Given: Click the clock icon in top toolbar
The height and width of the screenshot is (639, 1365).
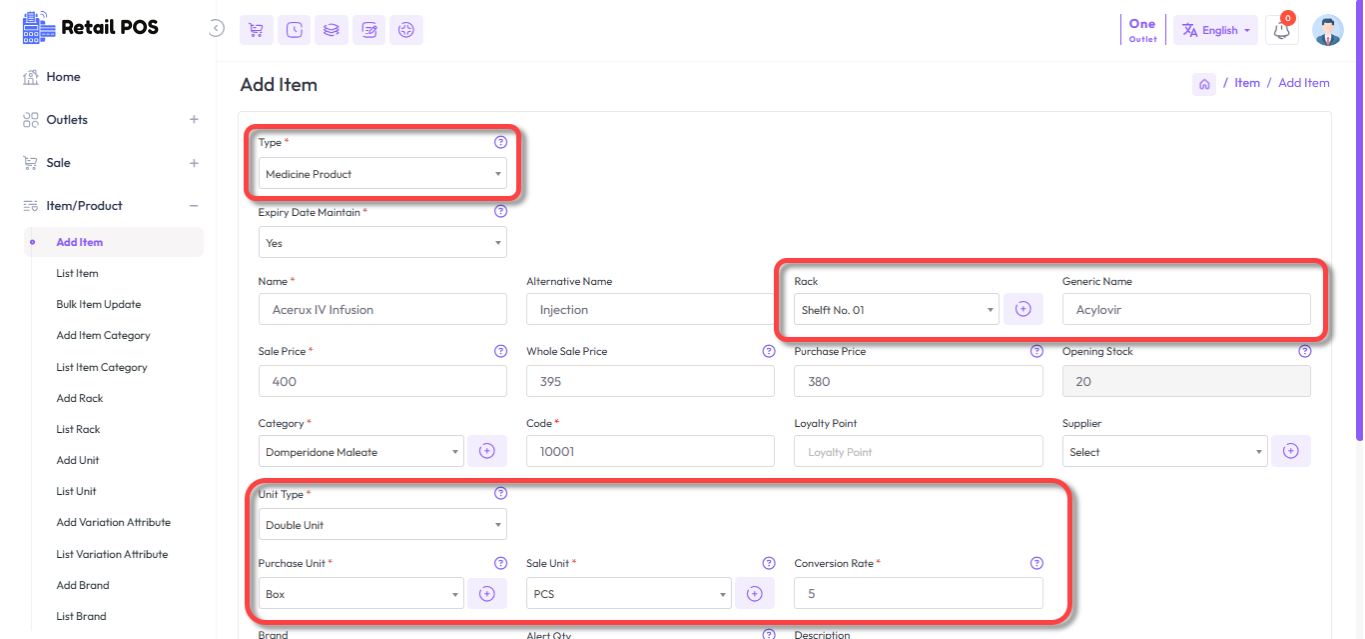Looking at the screenshot, I should [294, 30].
